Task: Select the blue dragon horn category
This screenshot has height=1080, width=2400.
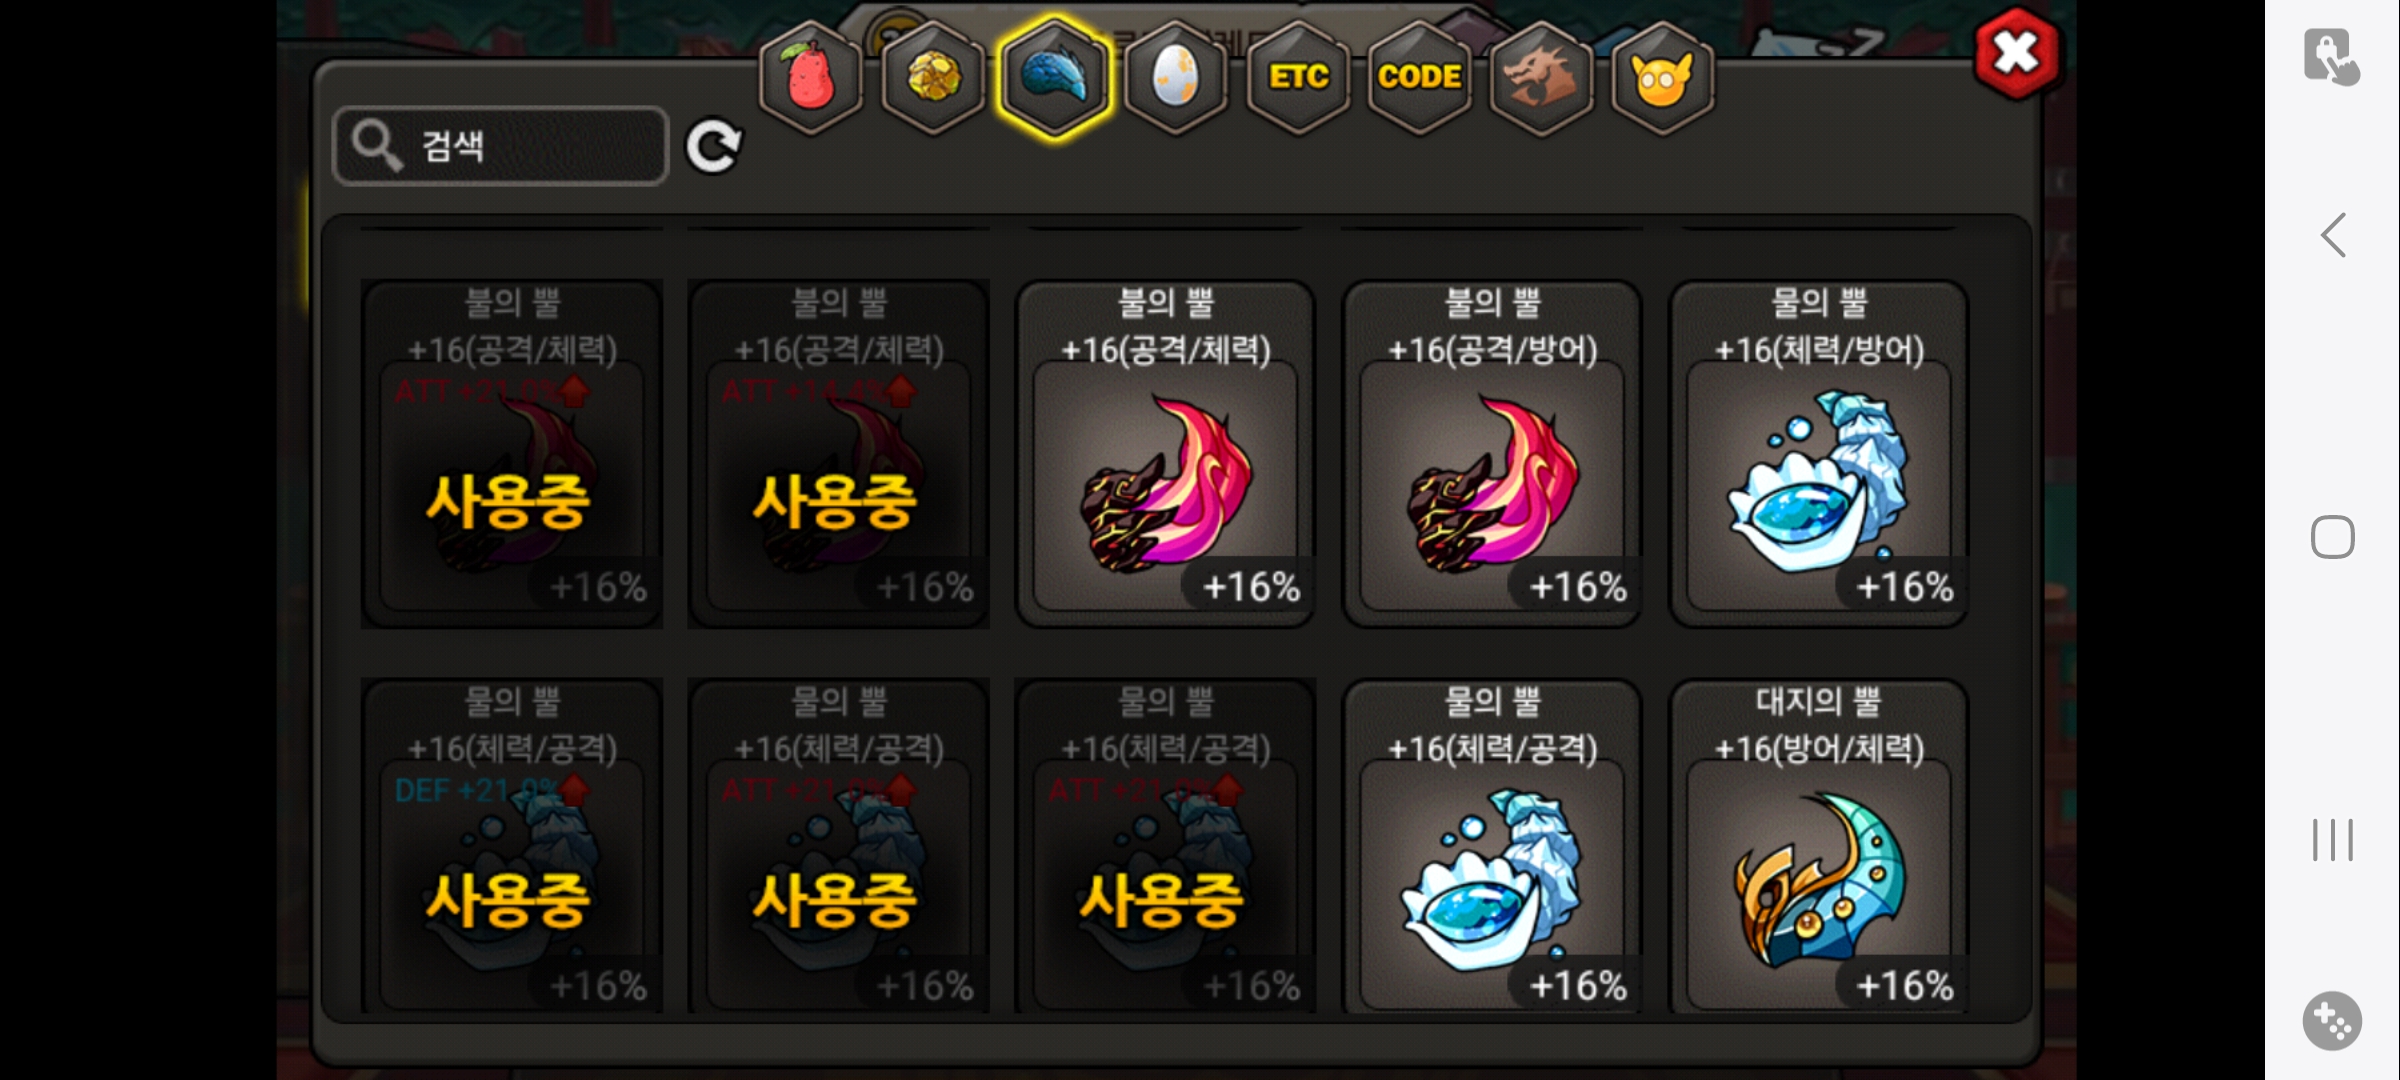Action: point(1055,78)
